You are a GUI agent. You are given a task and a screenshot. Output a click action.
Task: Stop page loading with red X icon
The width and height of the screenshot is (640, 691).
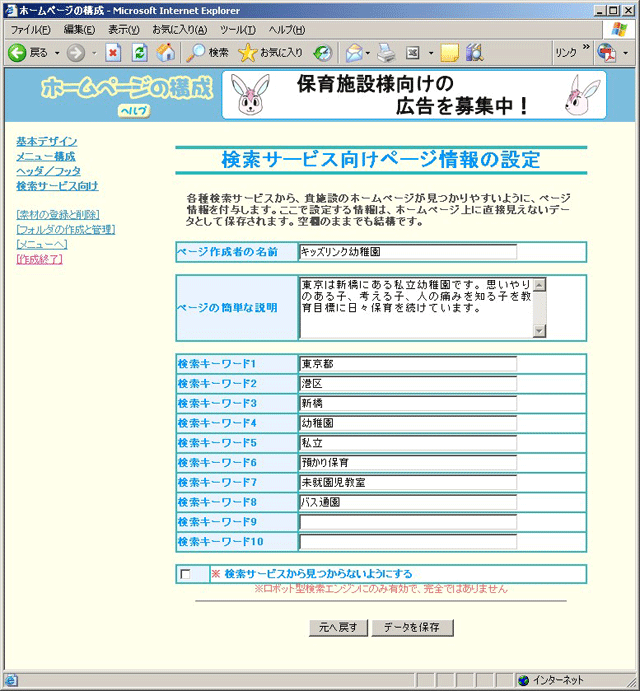click(x=113, y=53)
